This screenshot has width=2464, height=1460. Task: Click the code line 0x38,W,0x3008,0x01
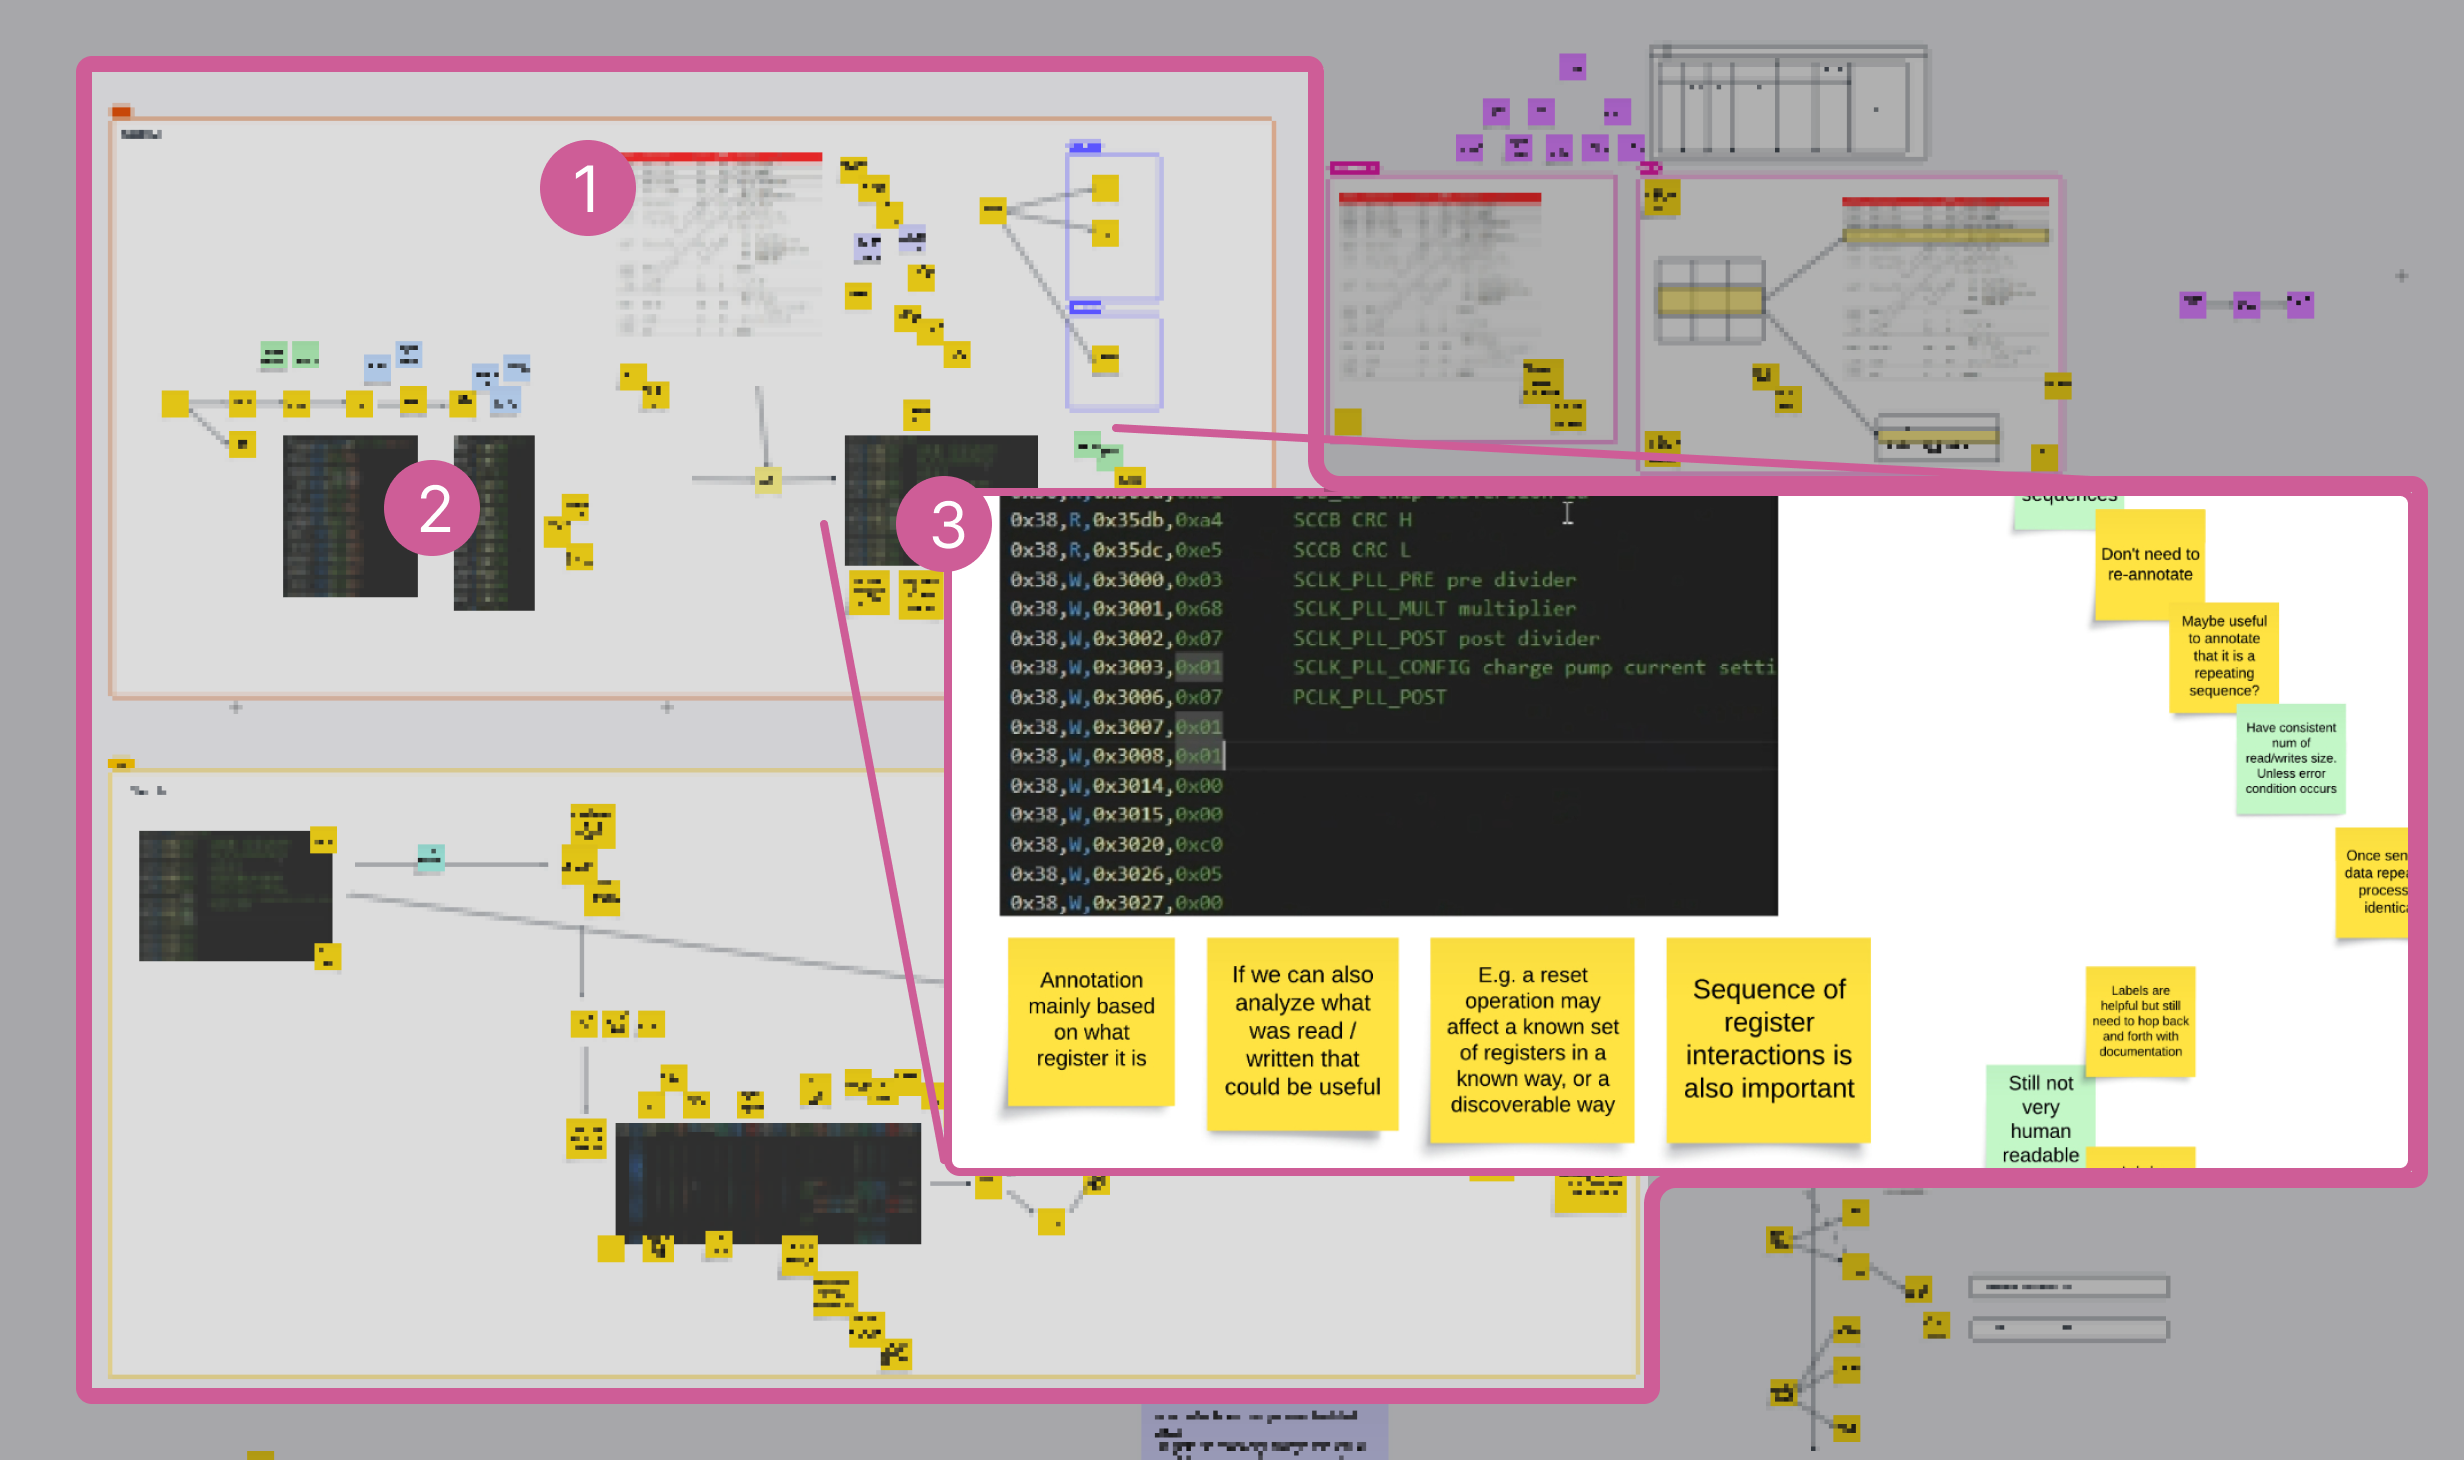coord(1115,756)
